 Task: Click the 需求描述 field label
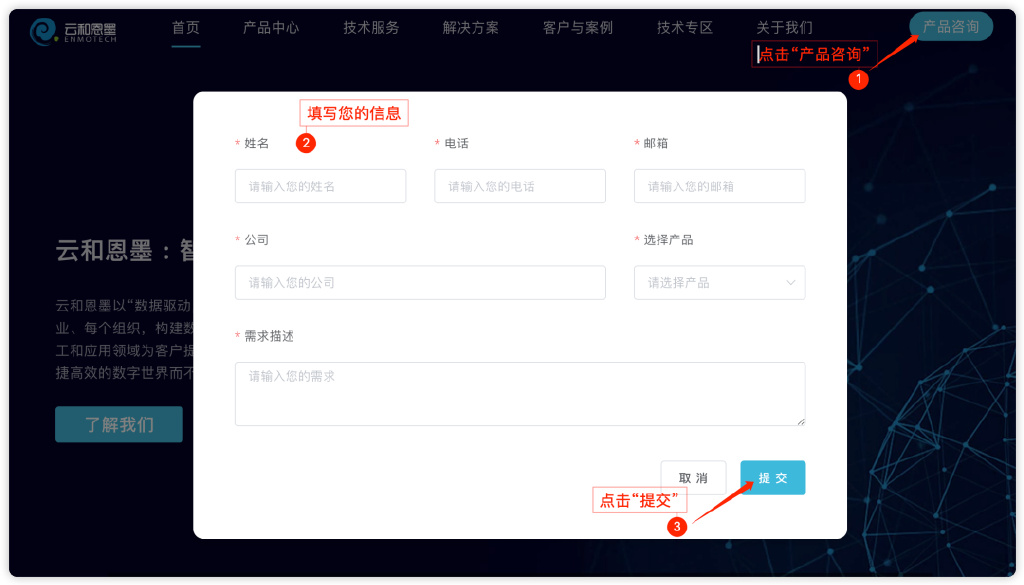(268, 336)
